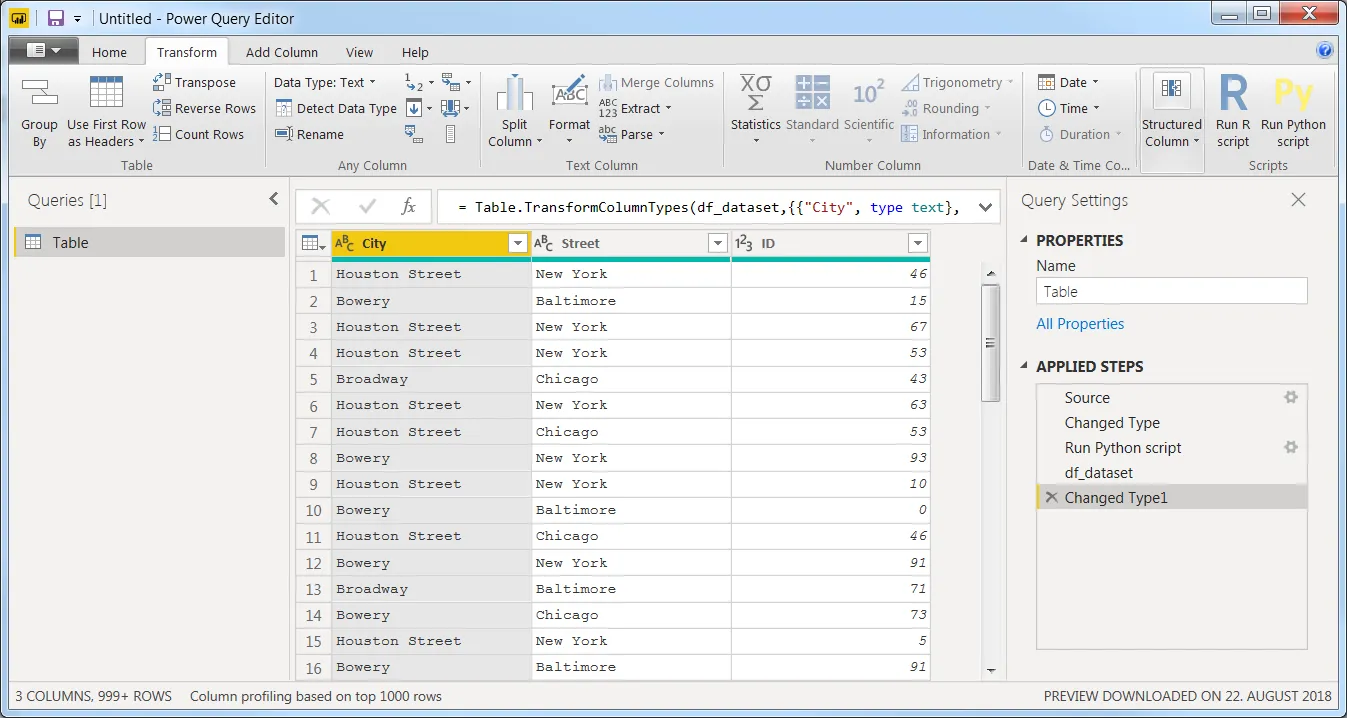
Task: Click Count Rows in Table group
Action: pyautogui.click(x=198, y=134)
